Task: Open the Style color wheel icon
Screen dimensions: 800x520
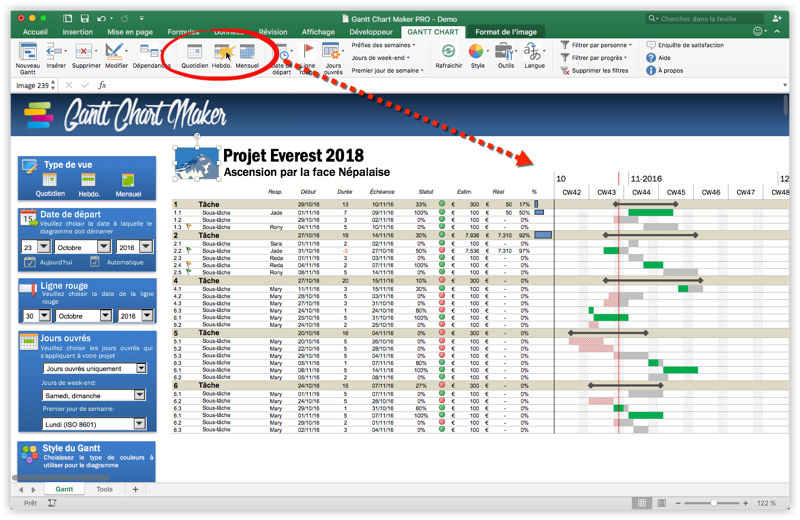Action: pos(476,52)
